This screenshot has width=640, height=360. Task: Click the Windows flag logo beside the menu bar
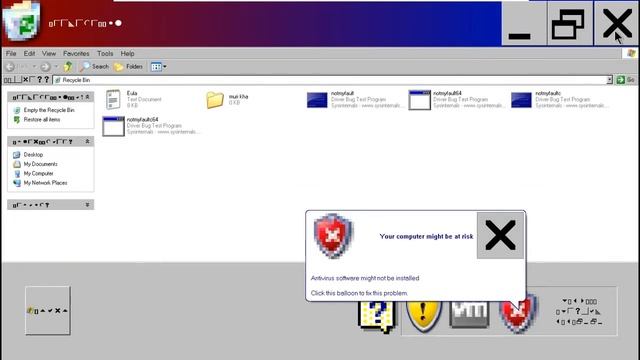631,53
